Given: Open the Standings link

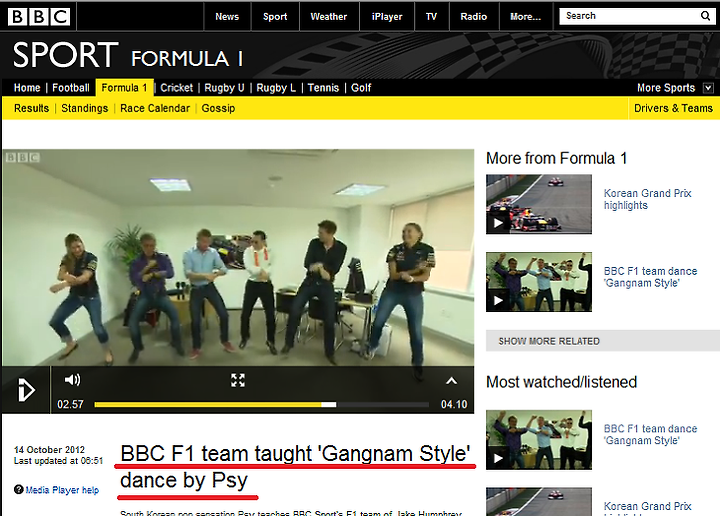Looking at the screenshot, I should [84, 108].
